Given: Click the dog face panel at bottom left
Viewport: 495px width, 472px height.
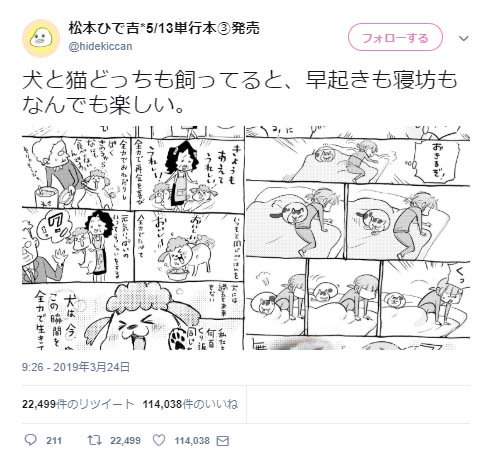Looking at the screenshot, I should [x=133, y=316].
